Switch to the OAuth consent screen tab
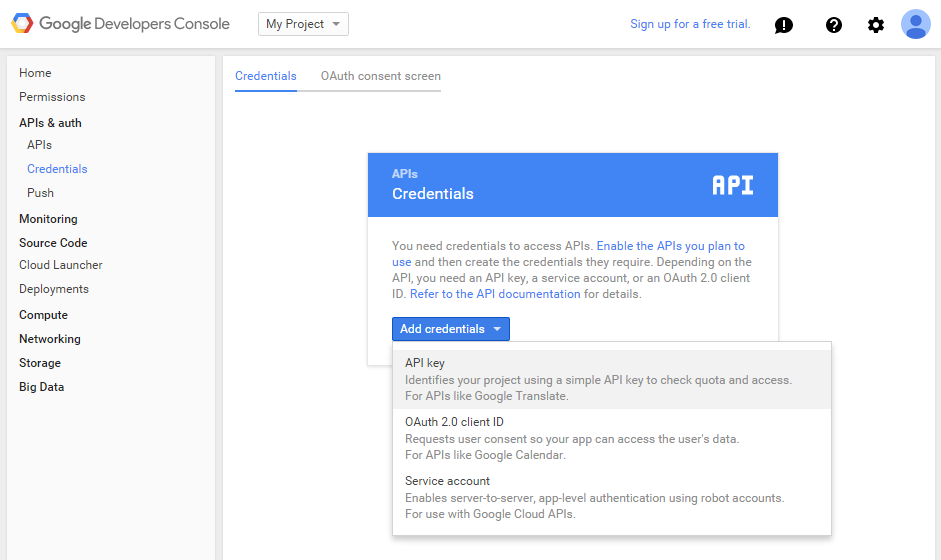941x560 pixels. (380, 76)
